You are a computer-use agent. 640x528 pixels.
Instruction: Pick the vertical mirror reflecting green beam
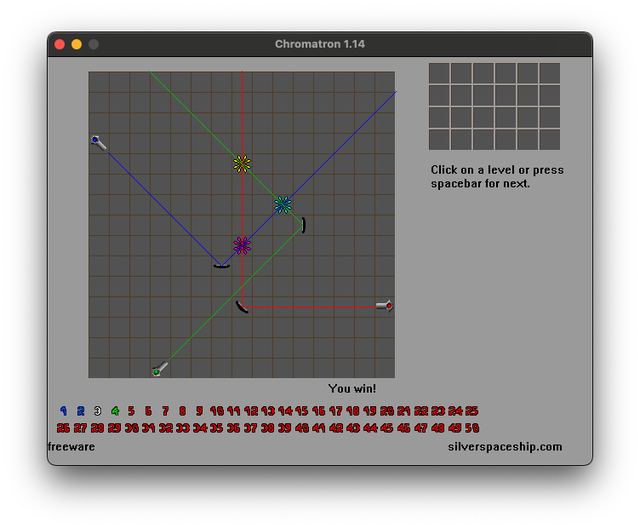pyautogui.click(x=303, y=225)
